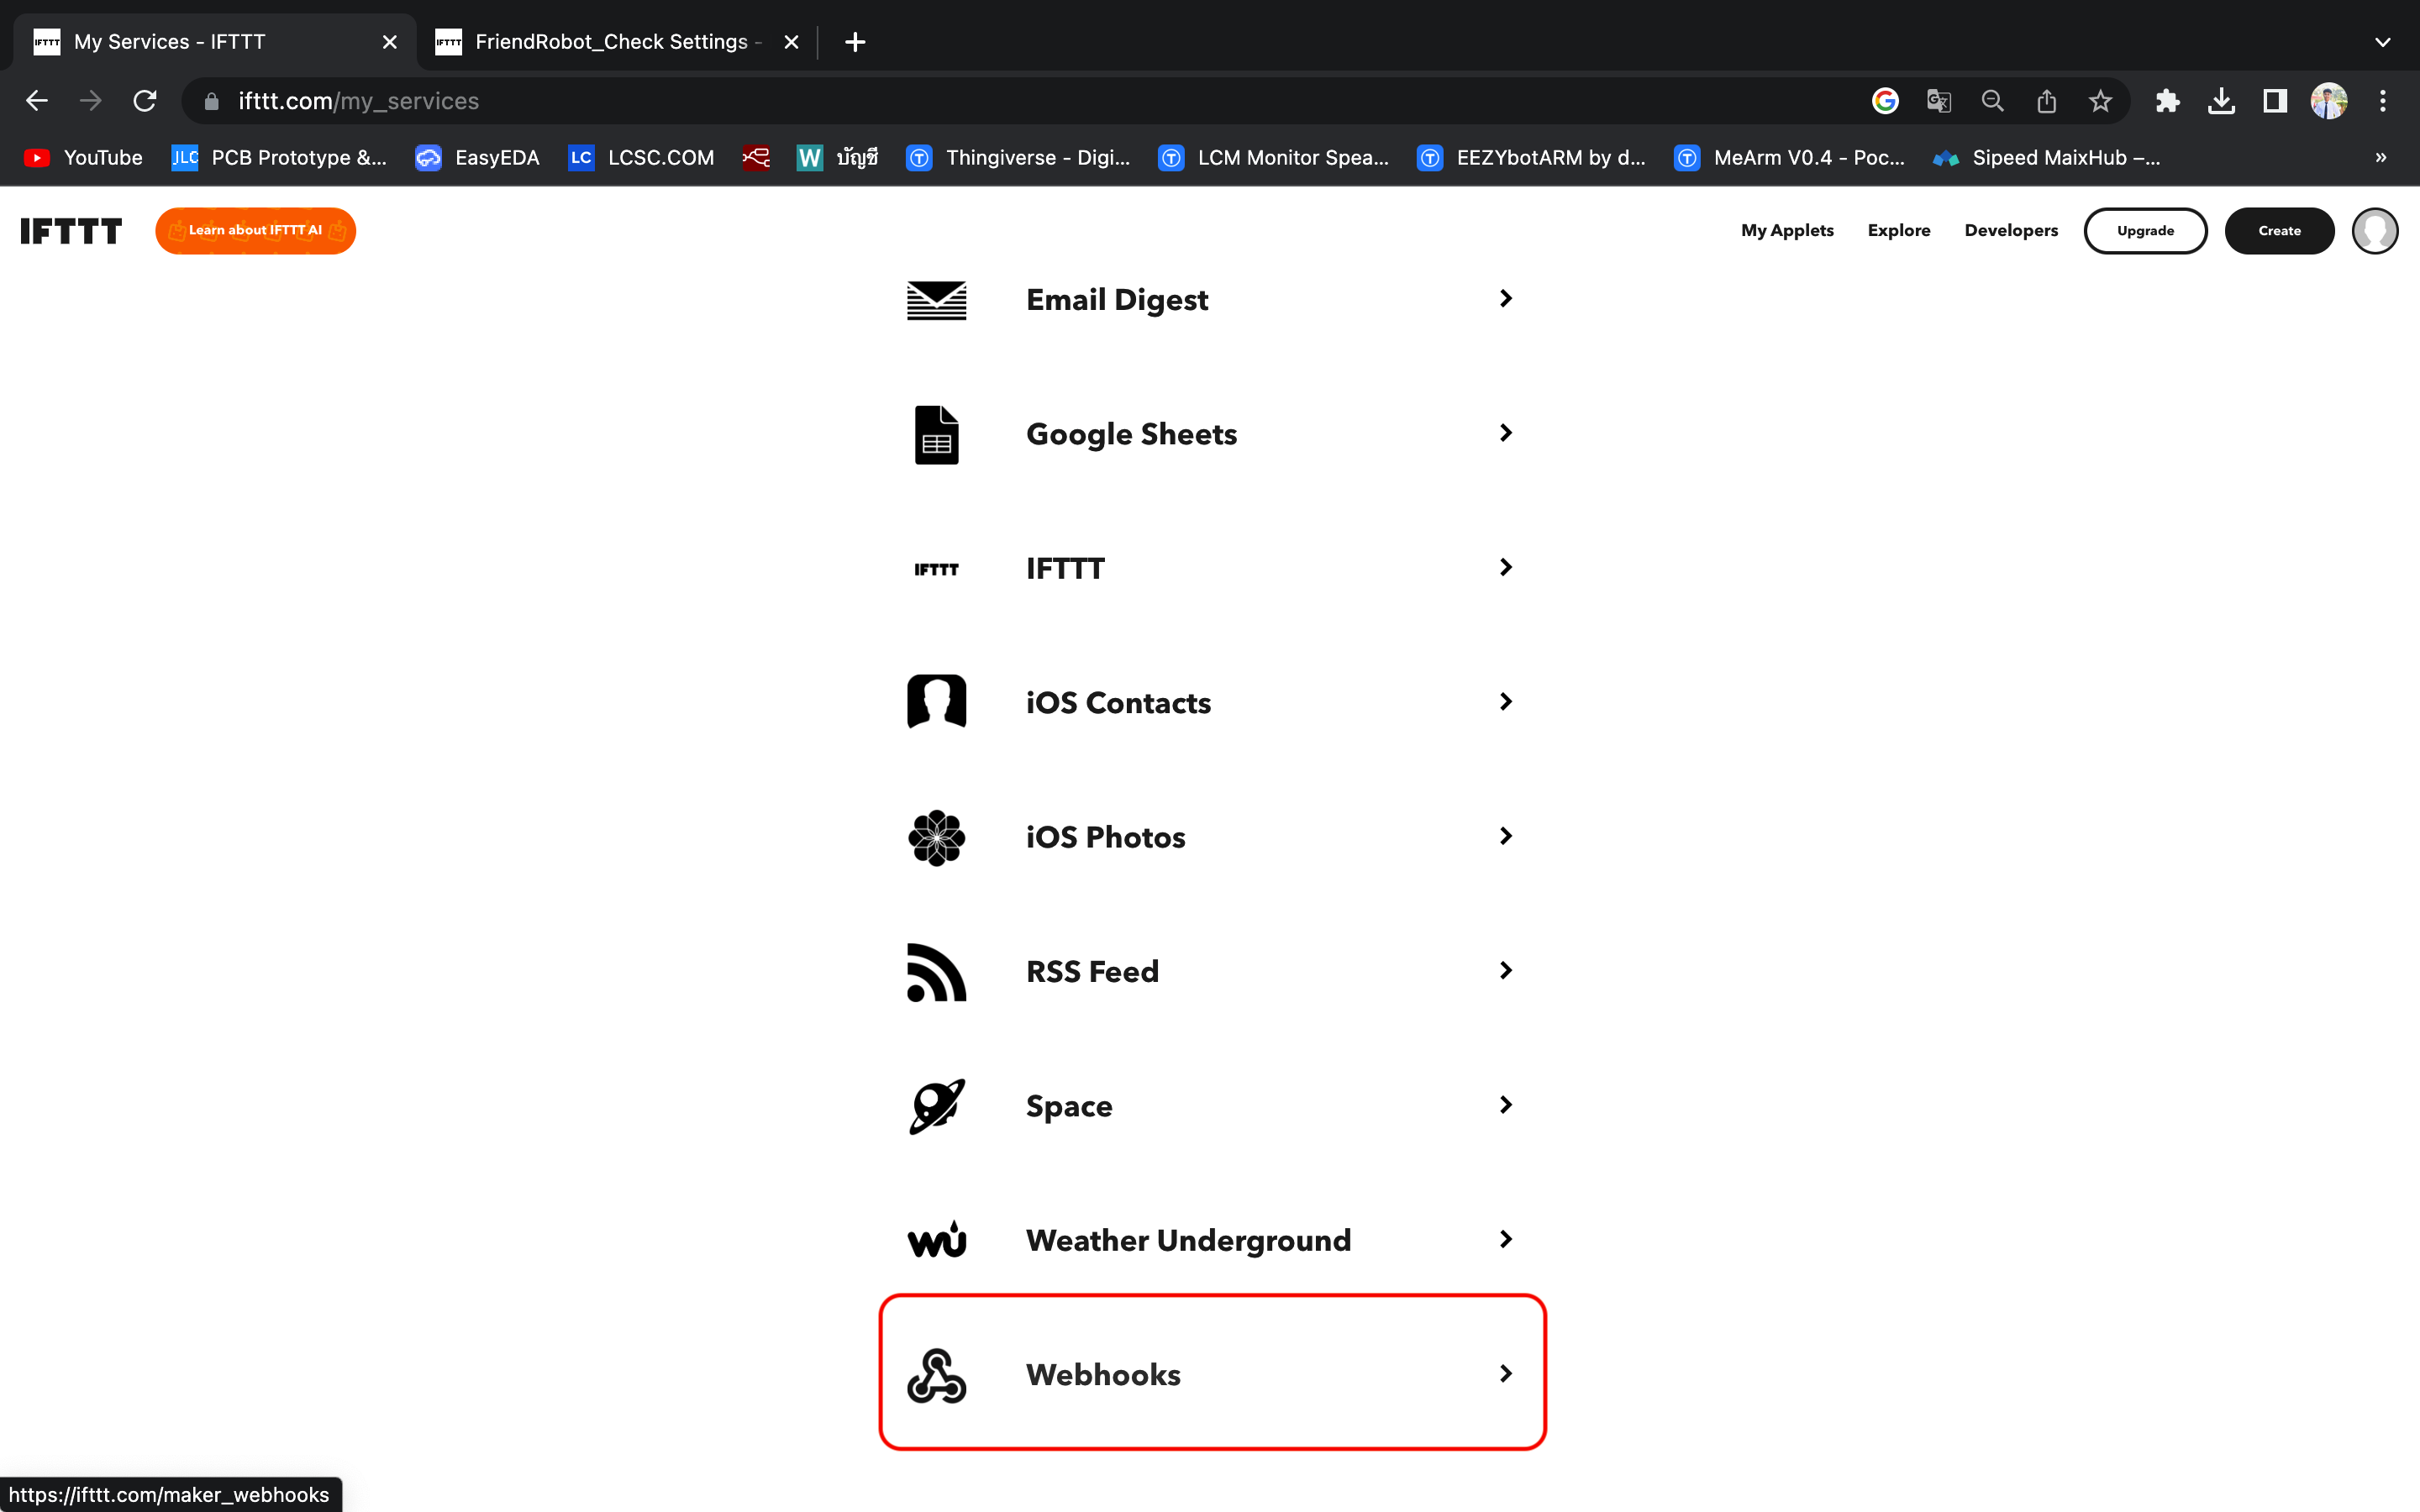Open the Weather Underground service name
This screenshot has height=1512, width=2420.
(1188, 1240)
